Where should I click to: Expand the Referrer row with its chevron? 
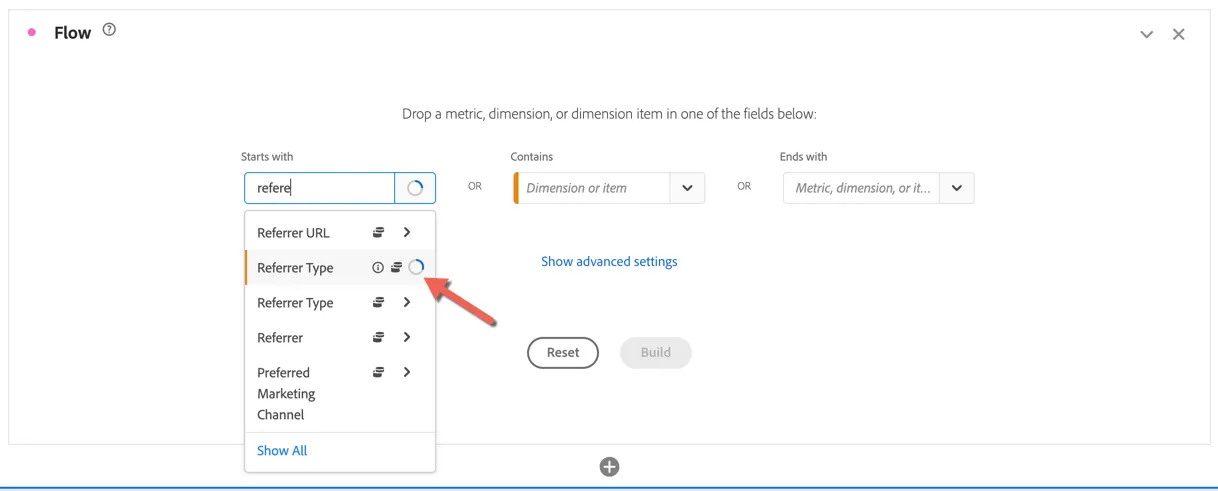point(407,337)
